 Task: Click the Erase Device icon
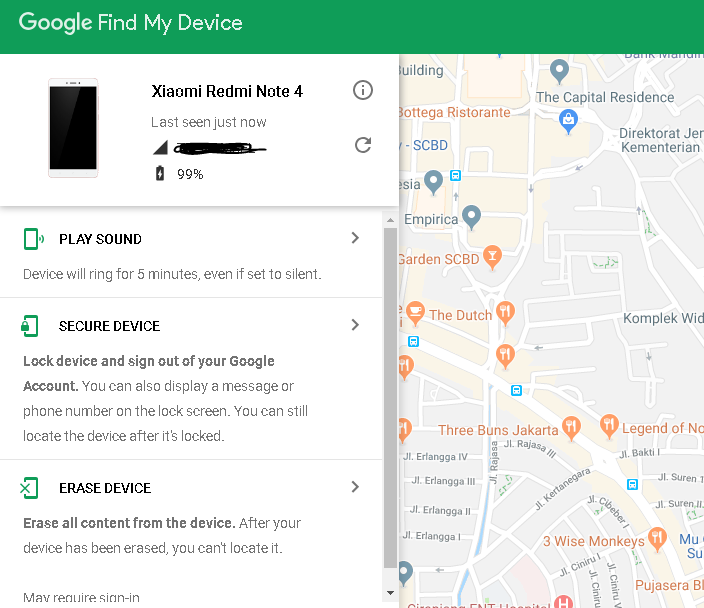pyautogui.click(x=30, y=488)
